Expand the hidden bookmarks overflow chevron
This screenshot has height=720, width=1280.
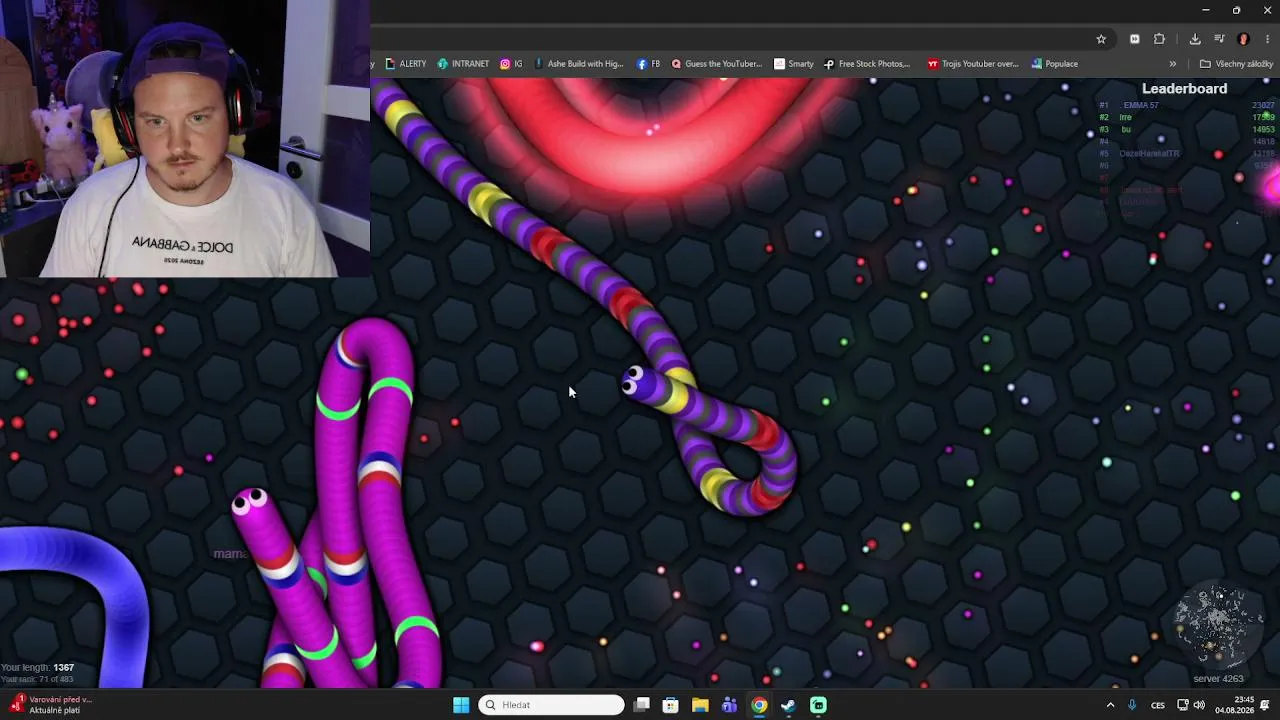[1173, 64]
